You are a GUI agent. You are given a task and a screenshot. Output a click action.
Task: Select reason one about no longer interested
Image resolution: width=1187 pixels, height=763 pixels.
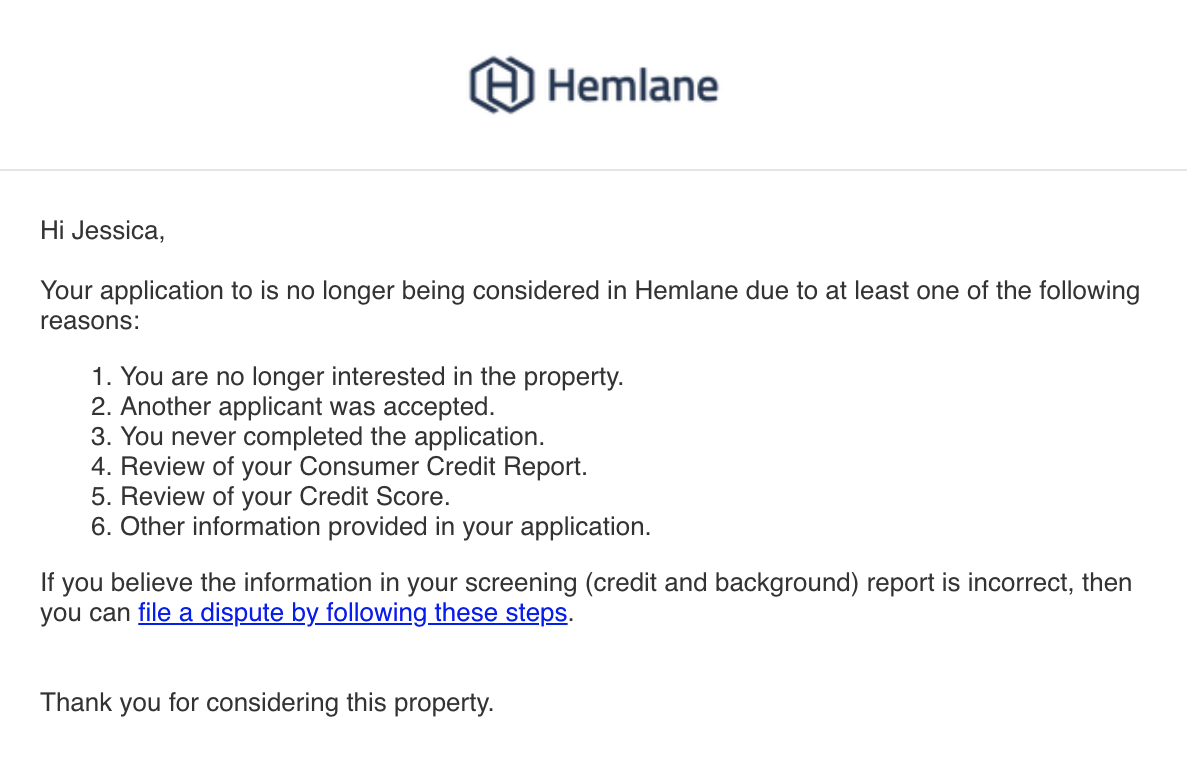[372, 376]
